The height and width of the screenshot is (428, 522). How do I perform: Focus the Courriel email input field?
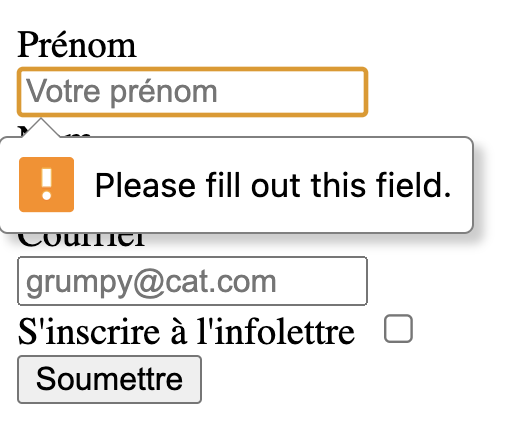tap(192, 281)
